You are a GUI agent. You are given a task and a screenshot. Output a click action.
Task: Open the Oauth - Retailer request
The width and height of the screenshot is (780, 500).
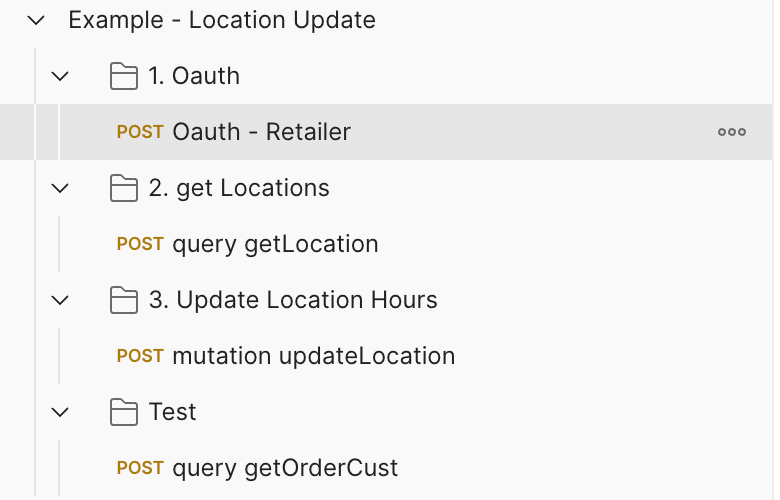pos(262,132)
